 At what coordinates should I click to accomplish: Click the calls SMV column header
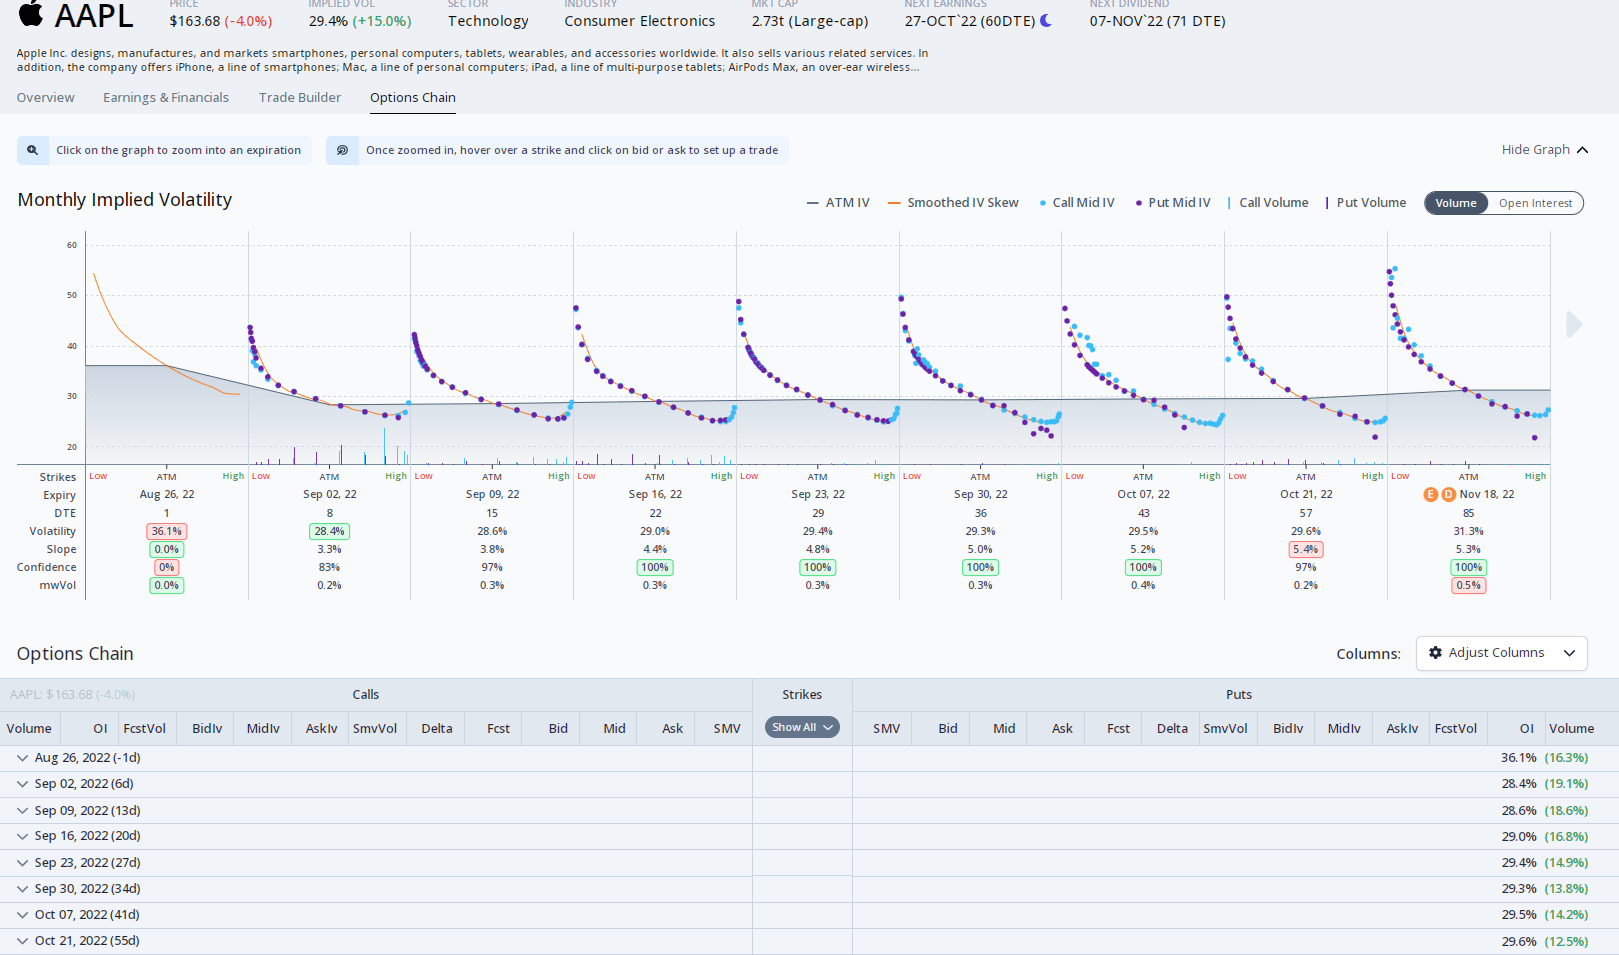727,728
